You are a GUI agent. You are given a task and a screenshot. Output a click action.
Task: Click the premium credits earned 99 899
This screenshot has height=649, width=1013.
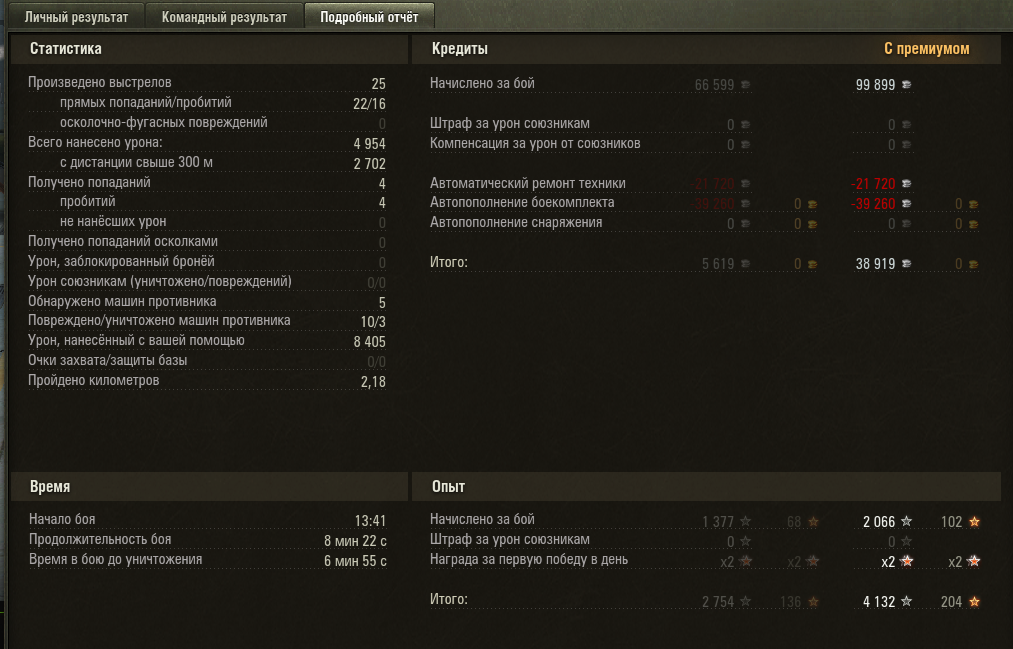pos(875,85)
